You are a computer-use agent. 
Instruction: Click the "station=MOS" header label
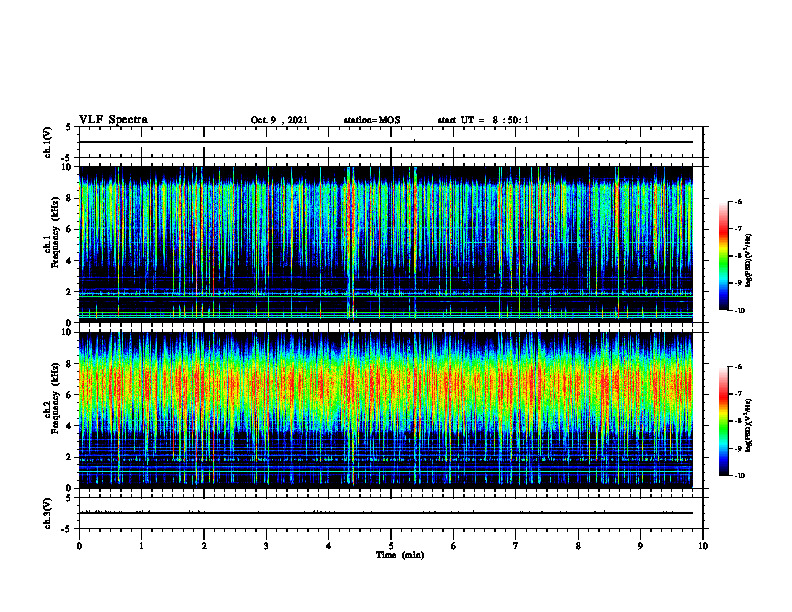click(x=372, y=120)
